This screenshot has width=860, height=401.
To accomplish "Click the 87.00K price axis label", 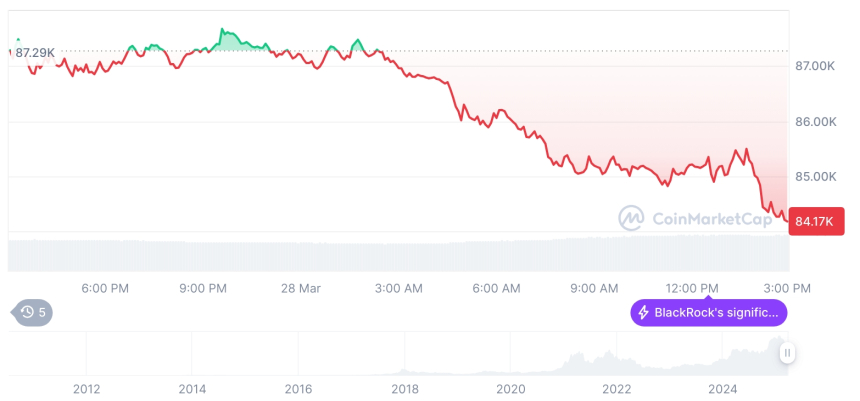I will point(814,66).
